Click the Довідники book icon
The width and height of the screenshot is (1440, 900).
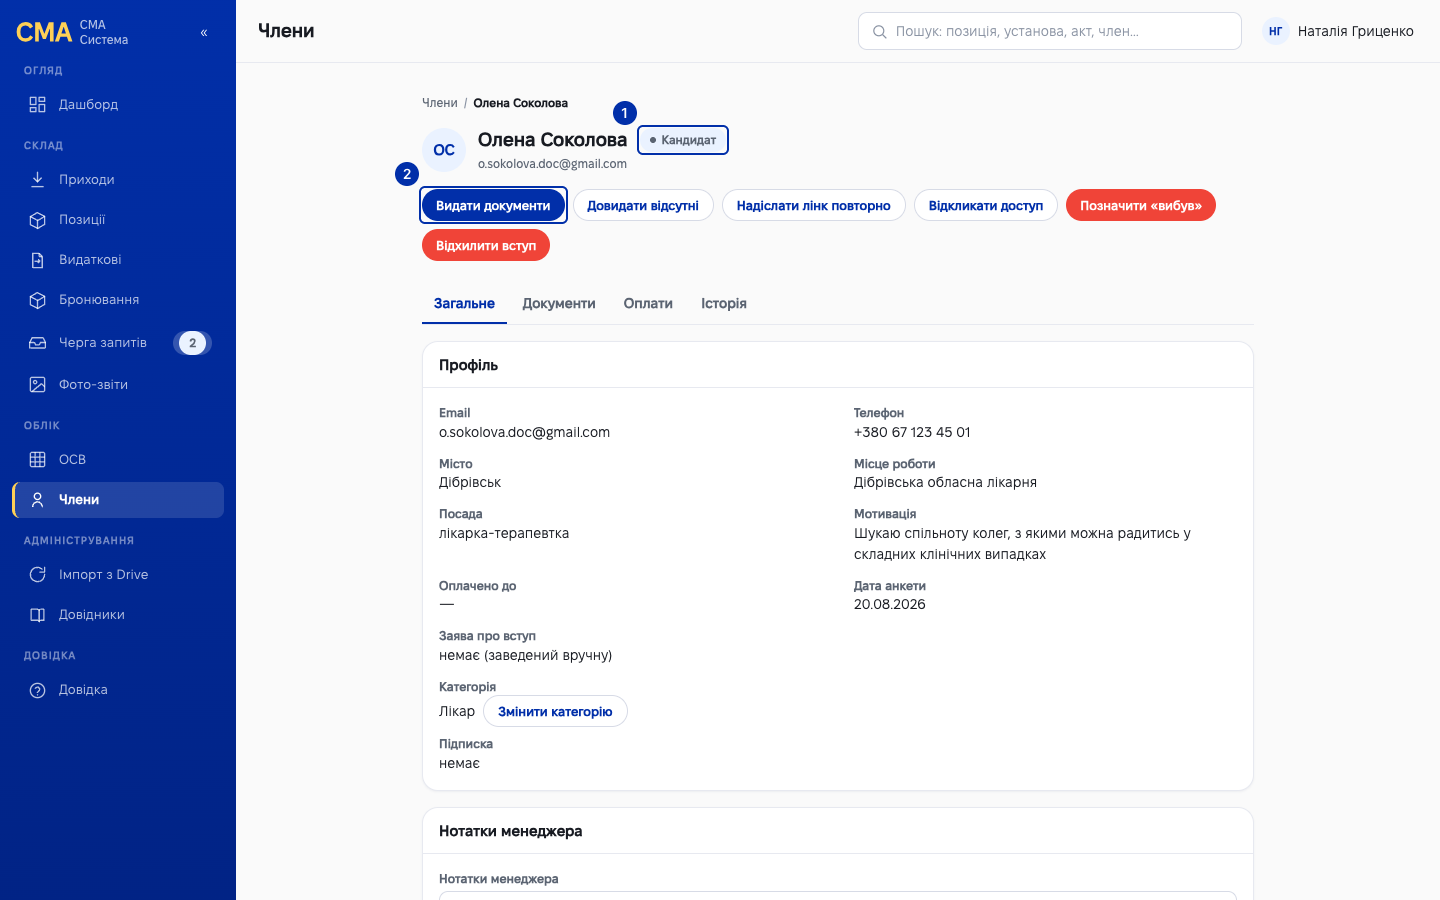[x=38, y=615]
